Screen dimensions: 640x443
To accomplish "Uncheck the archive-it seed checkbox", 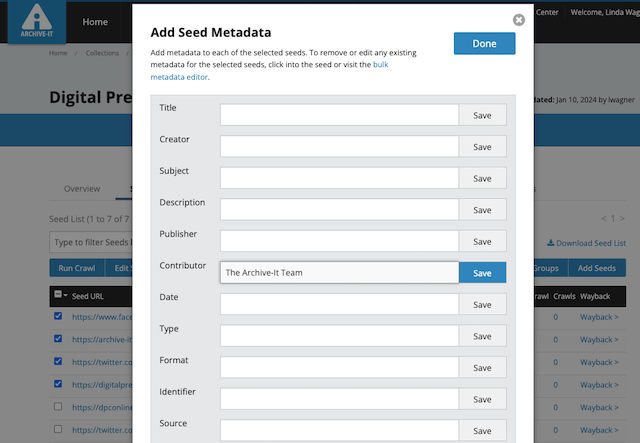I will (58, 339).
